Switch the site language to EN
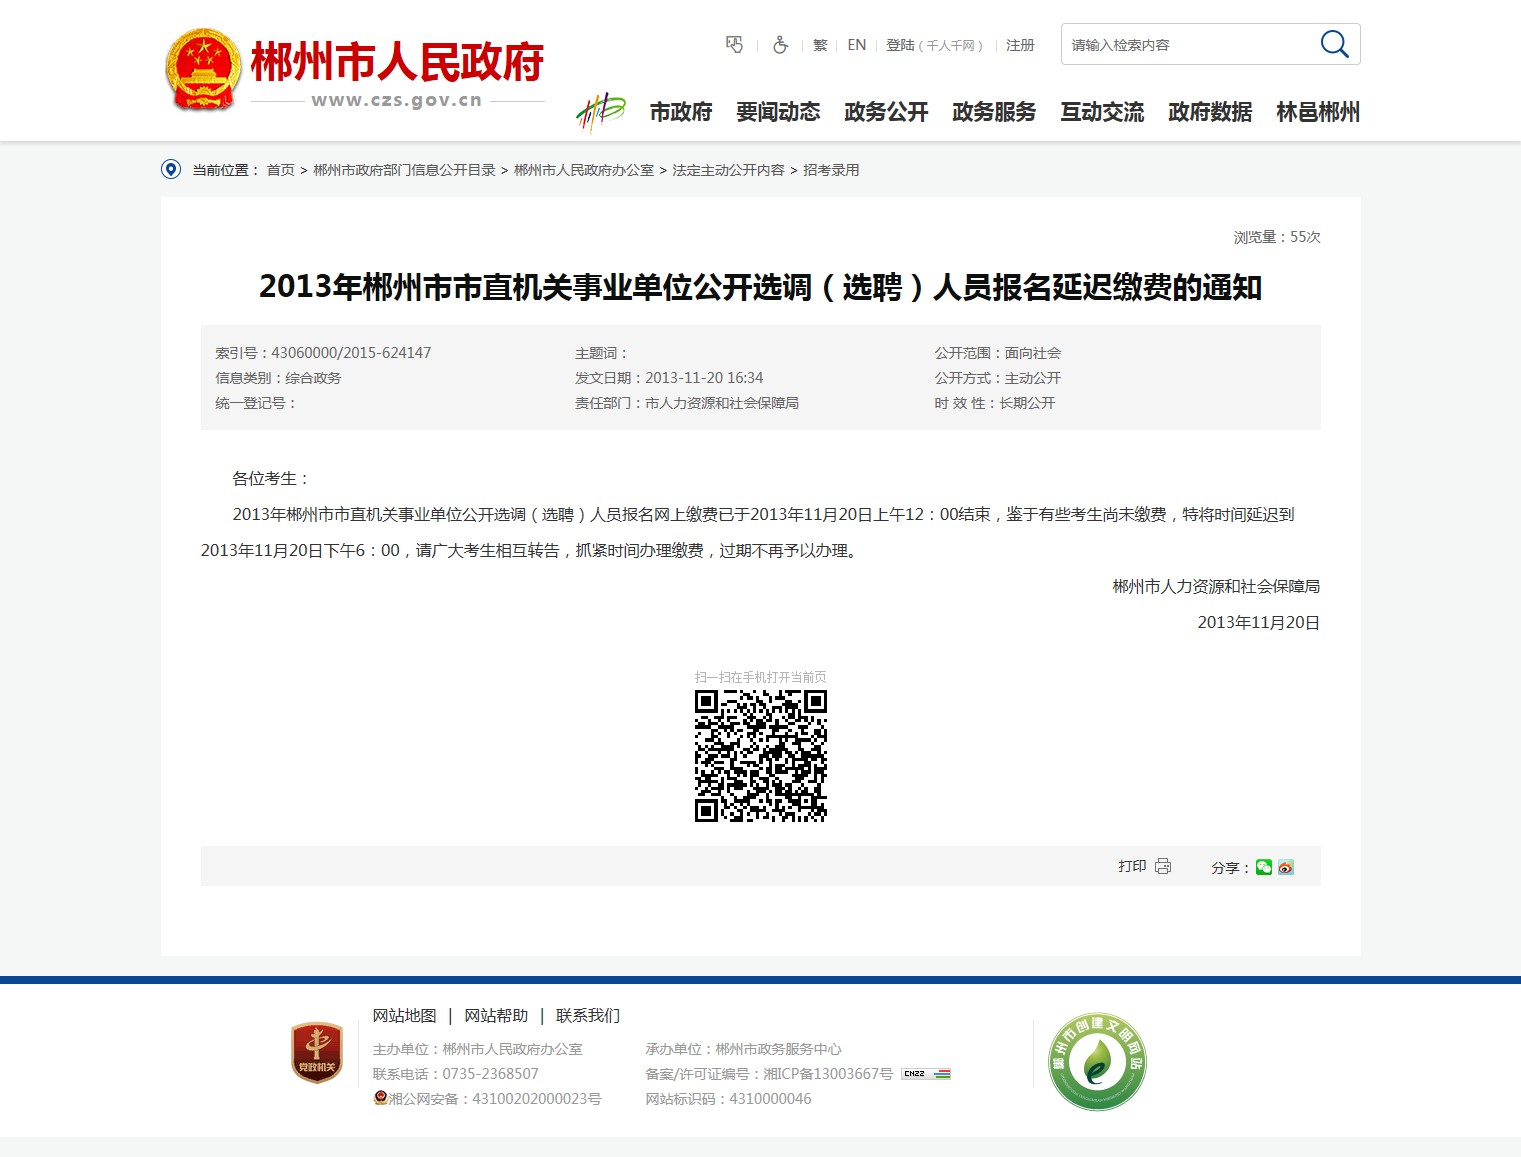Screen dimensions: 1521x1157 (856, 45)
